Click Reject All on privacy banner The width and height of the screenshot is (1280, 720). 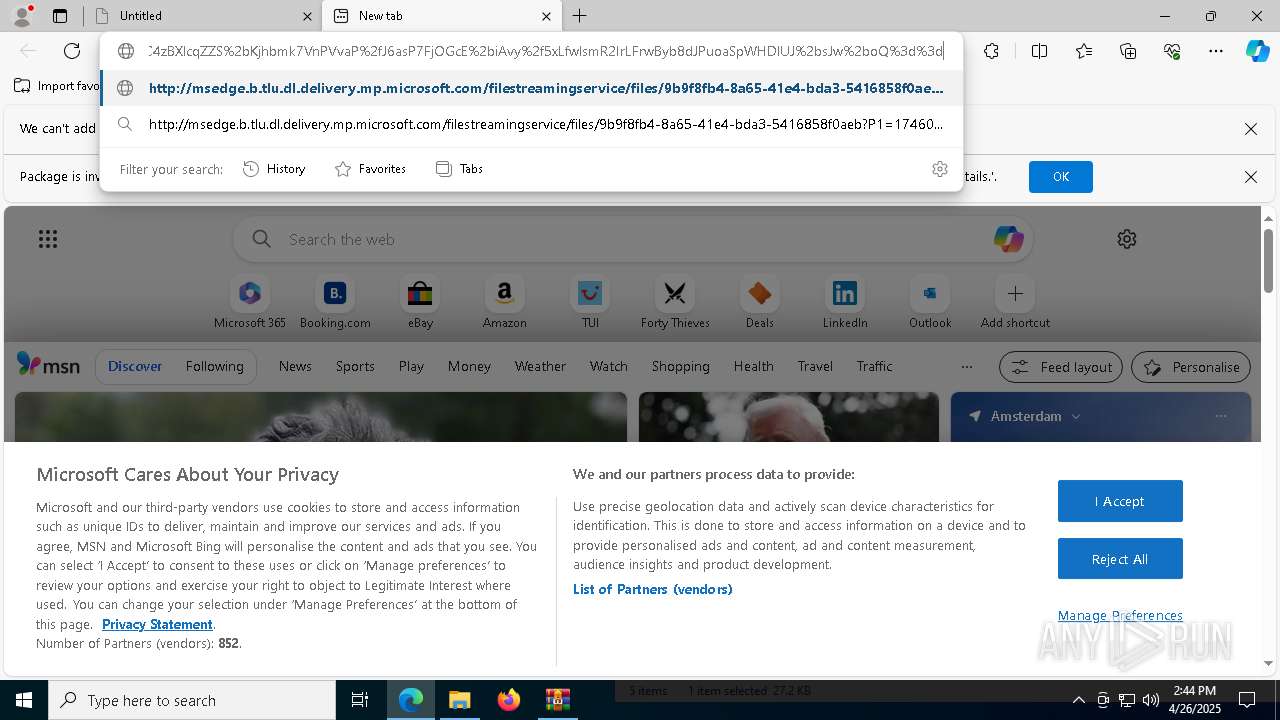click(1120, 559)
